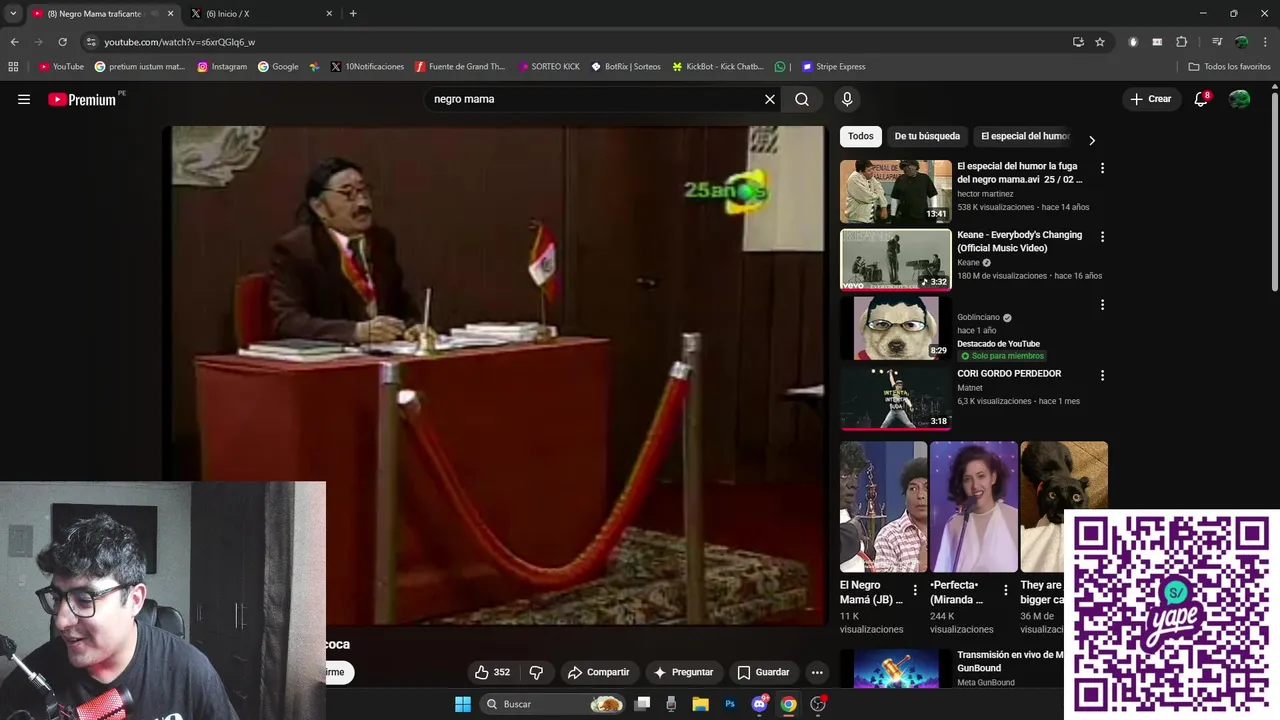Image resolution: width=1280 pixels, height=720 pixels.
Task: Start voice search with the microphone
Action: point(847,99)
